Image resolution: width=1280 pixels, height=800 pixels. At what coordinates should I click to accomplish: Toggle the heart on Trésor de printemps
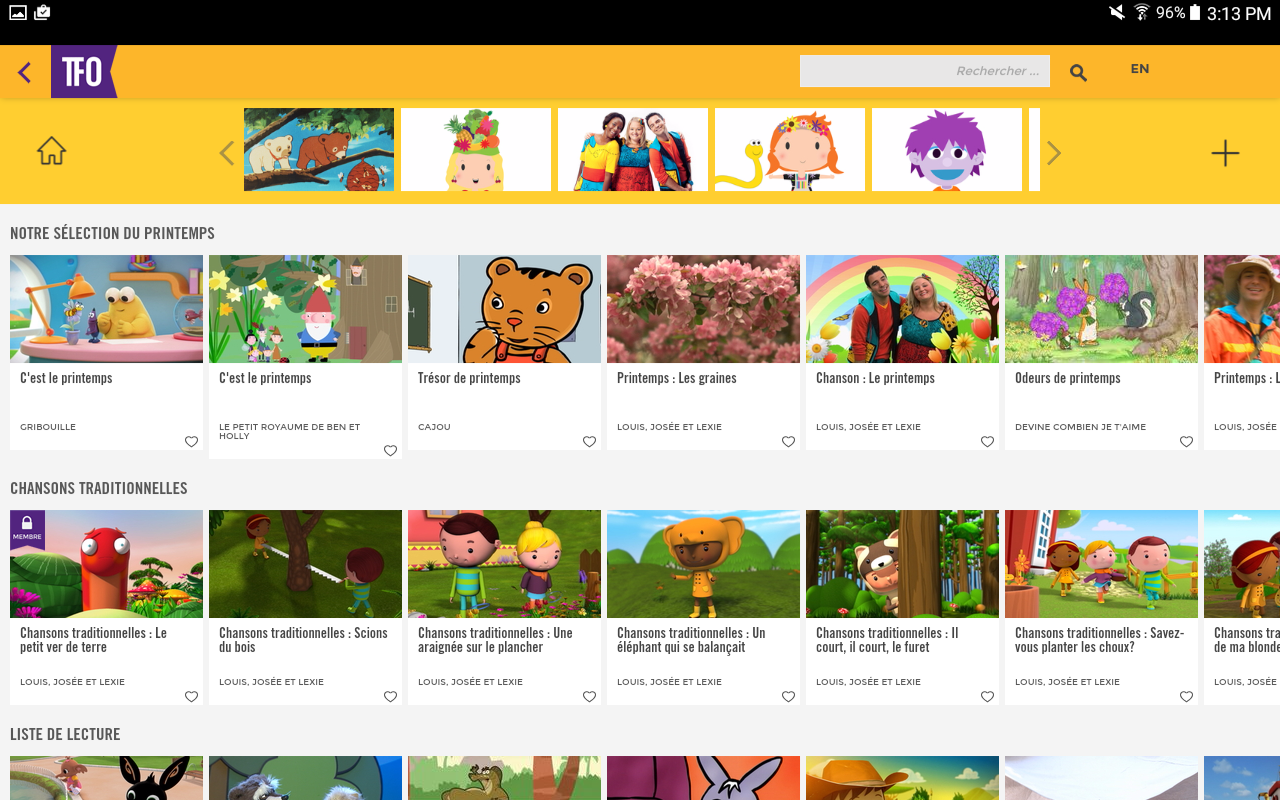coord(589,442)
